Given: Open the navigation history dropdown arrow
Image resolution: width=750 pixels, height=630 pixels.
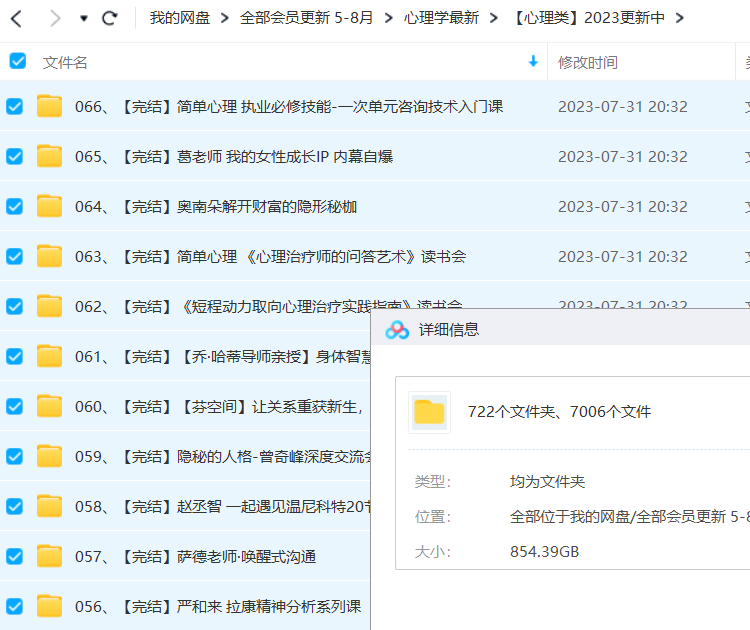Looking at the screenshot, I should pos(83,18).
